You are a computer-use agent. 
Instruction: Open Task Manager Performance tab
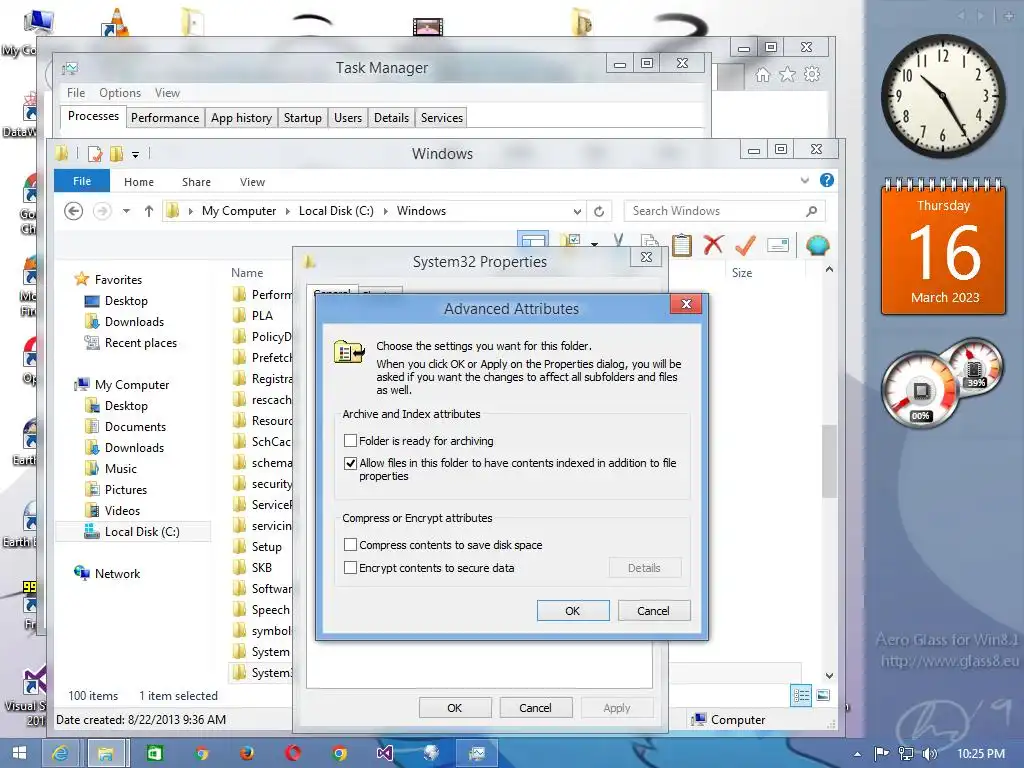(165, 118)
